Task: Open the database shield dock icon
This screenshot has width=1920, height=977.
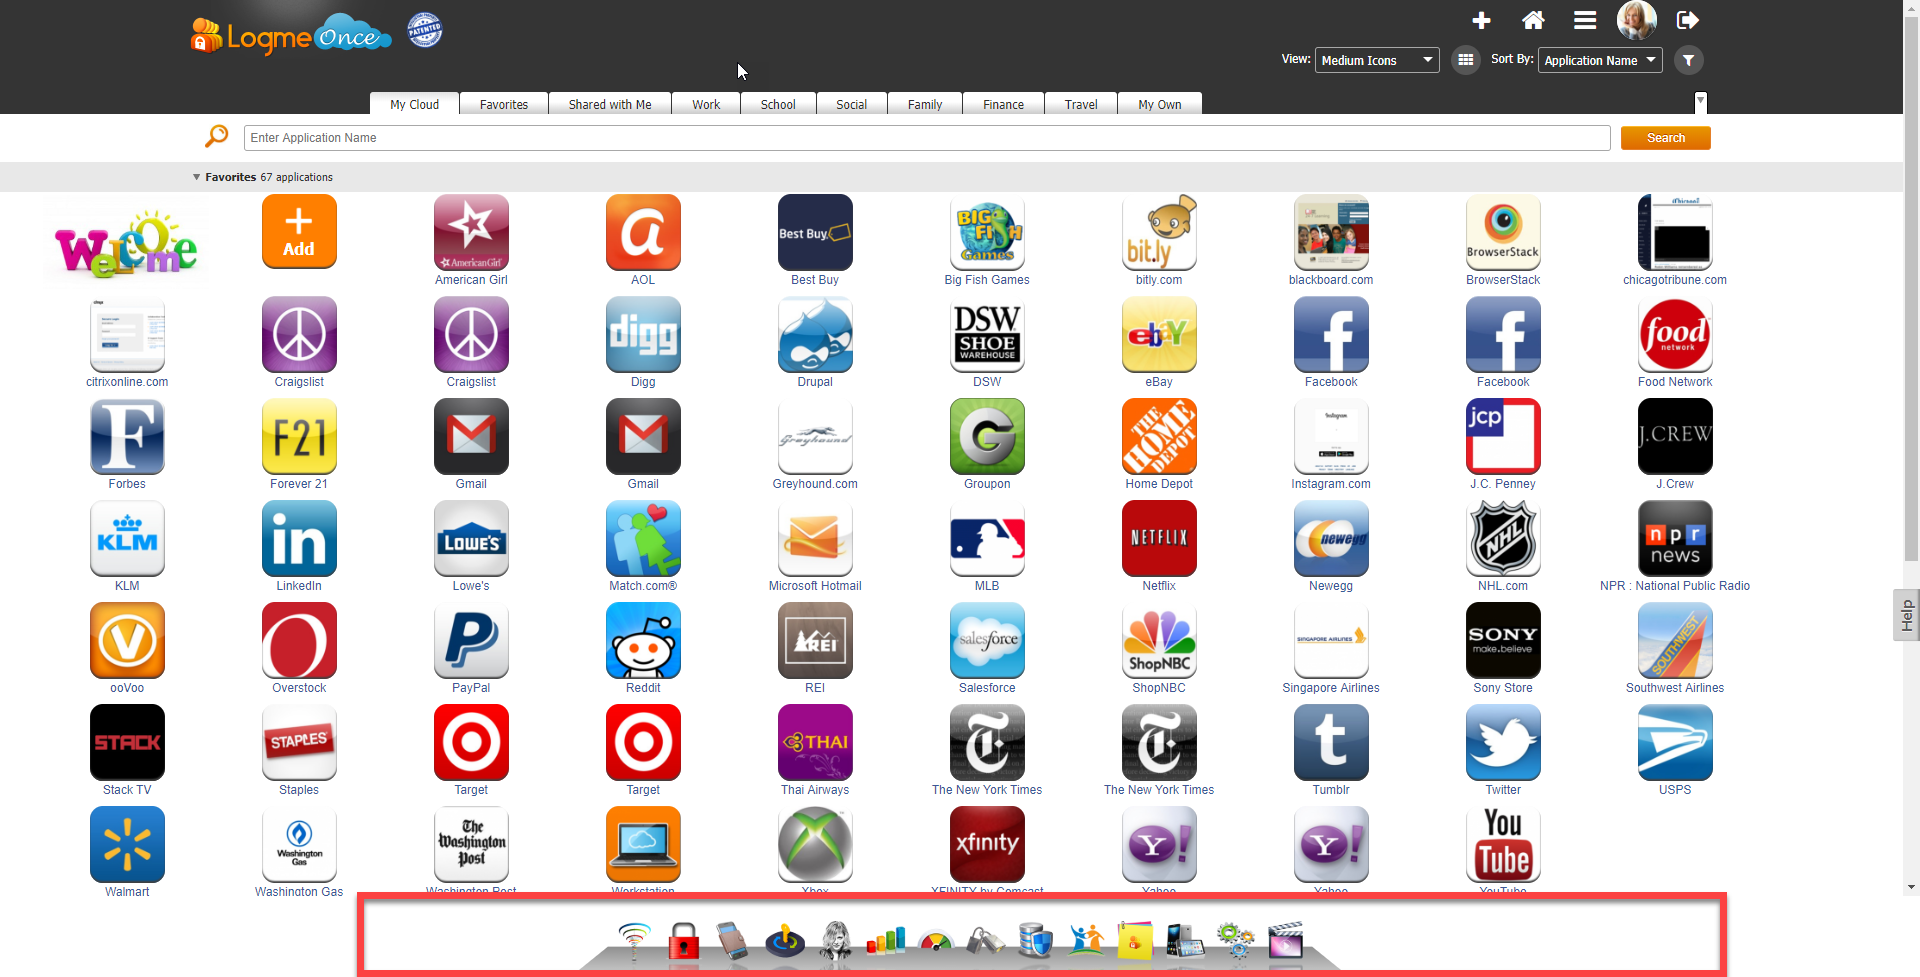Action: tap(1035, 941)
